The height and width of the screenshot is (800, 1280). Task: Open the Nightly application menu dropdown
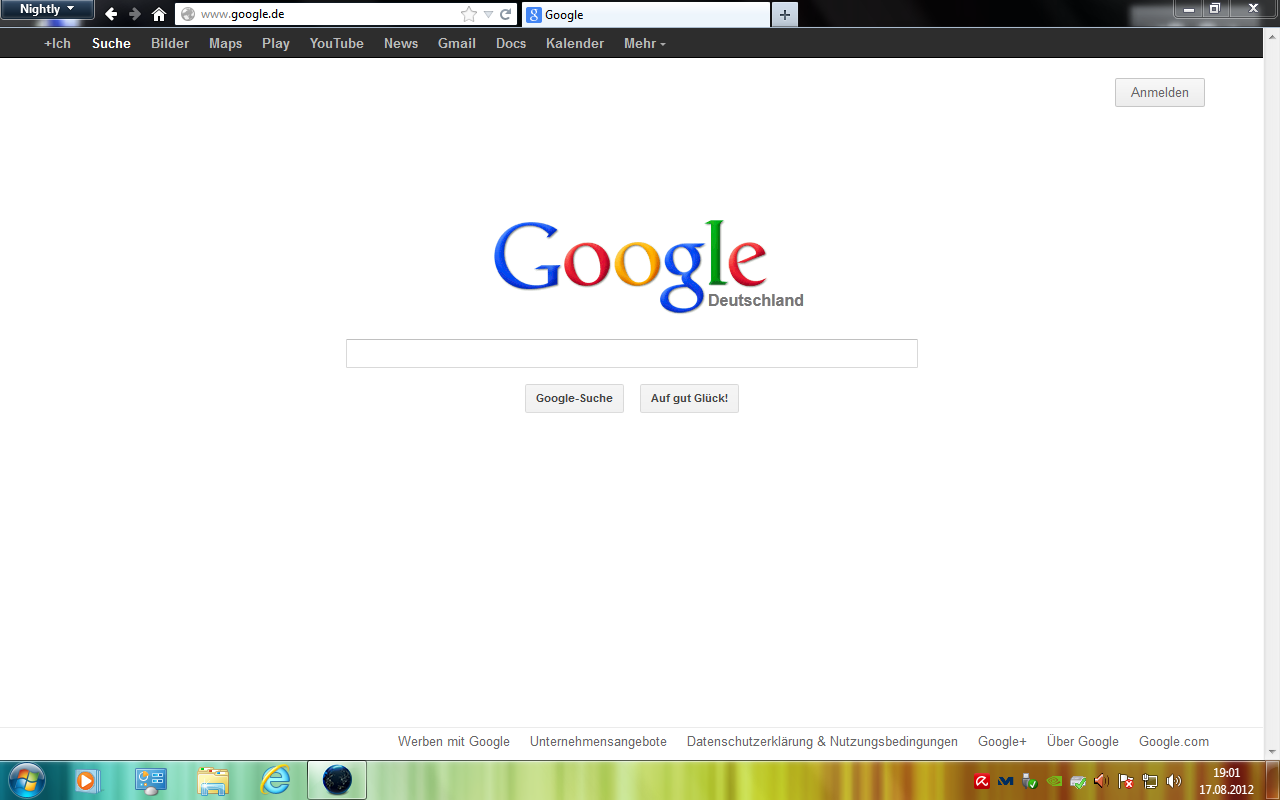point(48,10)
